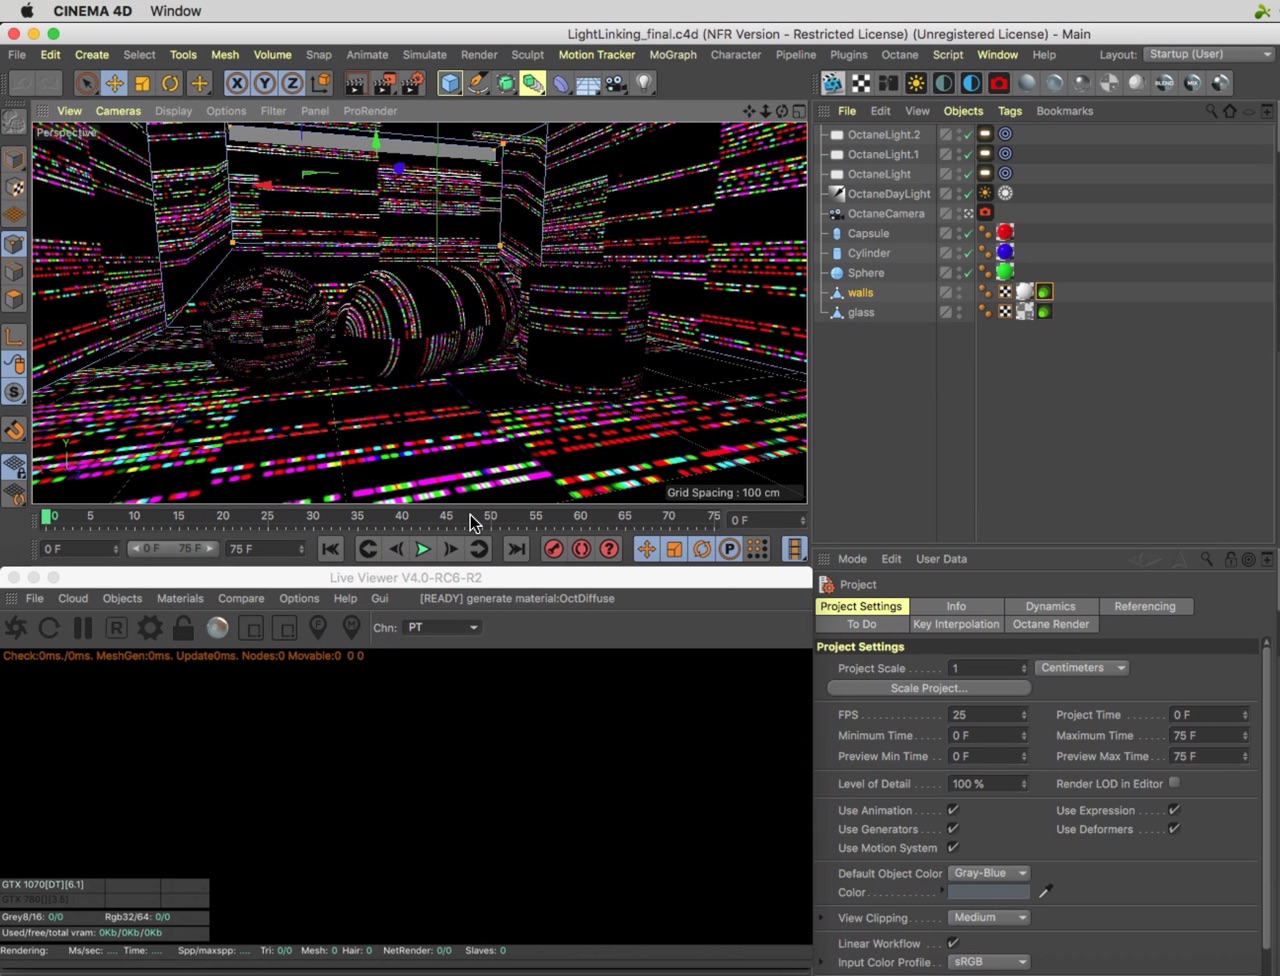Click the Pause render icon in Live Viewer
The image size is (1280, 976).
83,628
